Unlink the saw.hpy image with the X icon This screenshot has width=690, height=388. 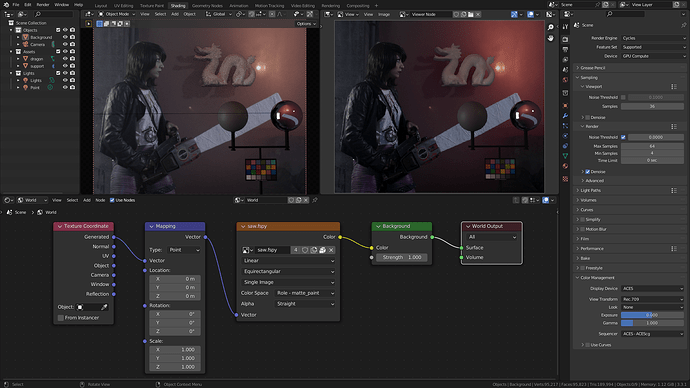(331, 250)
